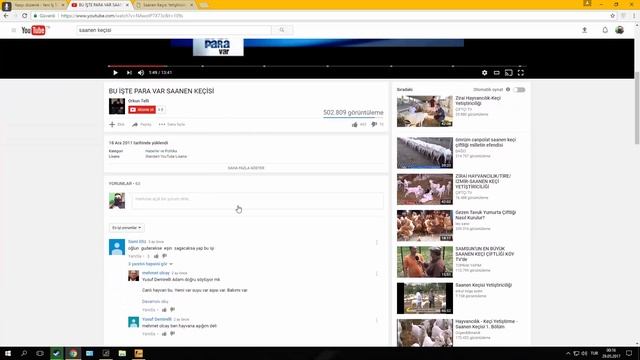Open Task View on the taskbar
This screenshot has width=640, height=360.
click(x=40, y=353)
